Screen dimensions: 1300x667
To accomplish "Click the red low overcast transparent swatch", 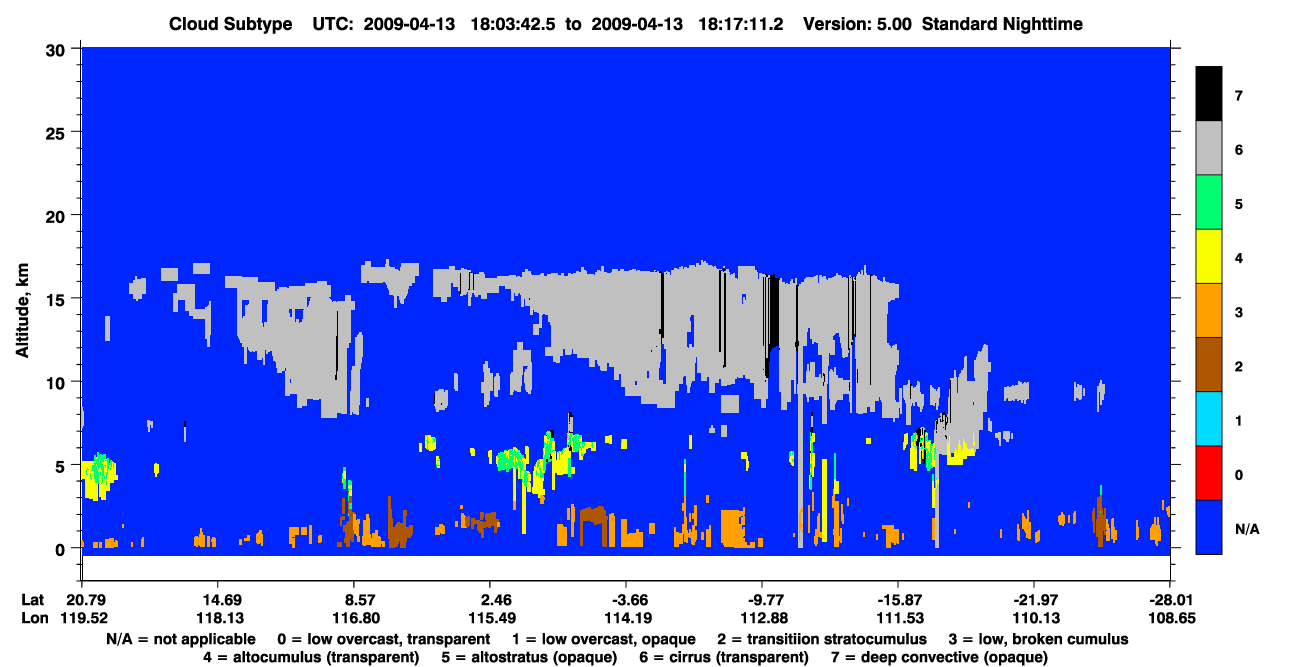I will [x=1209, y=473].
